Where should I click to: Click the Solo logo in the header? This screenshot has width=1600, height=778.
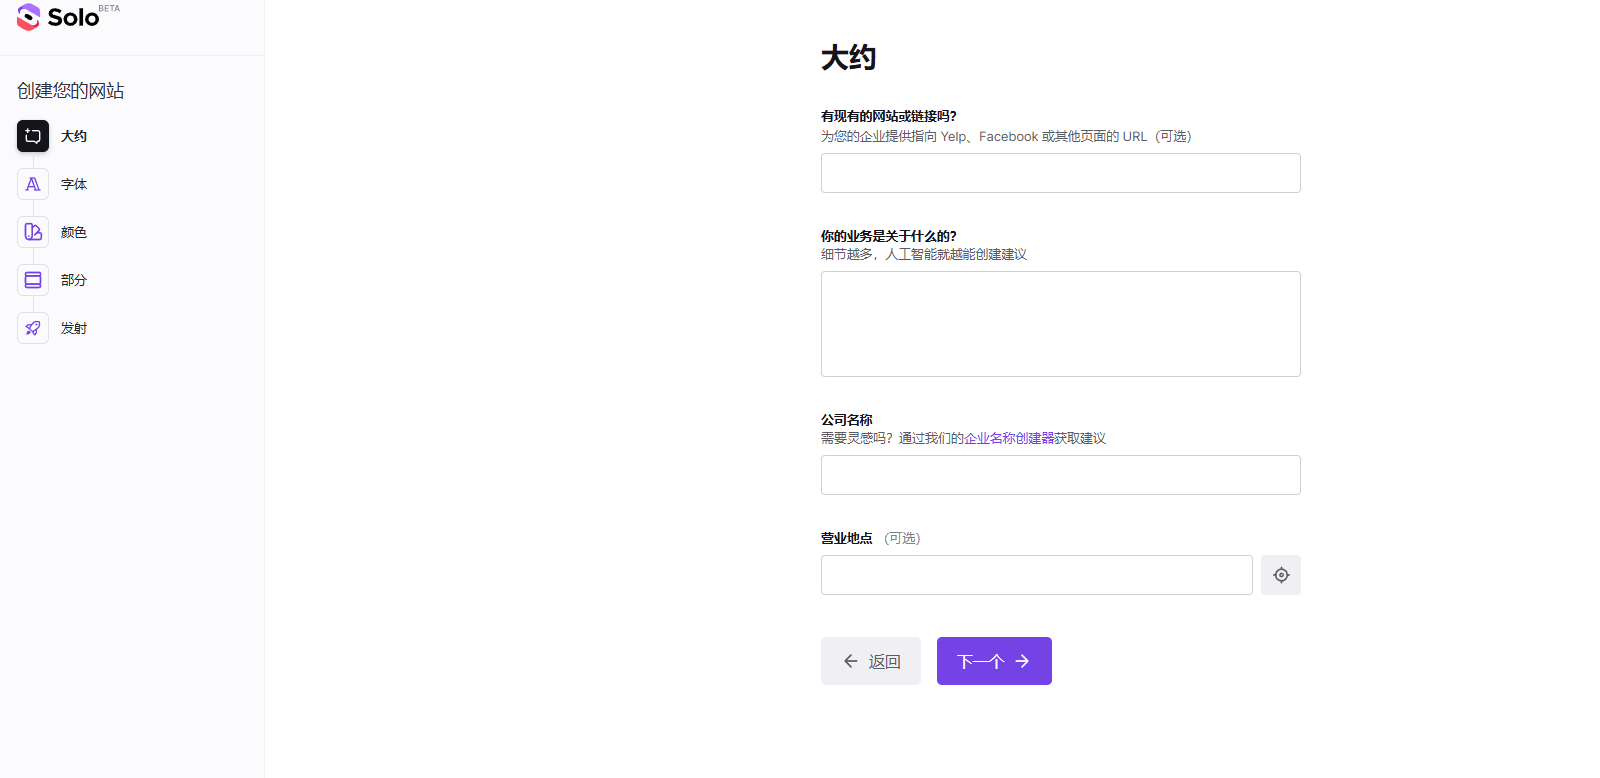(x=58, y=17)
